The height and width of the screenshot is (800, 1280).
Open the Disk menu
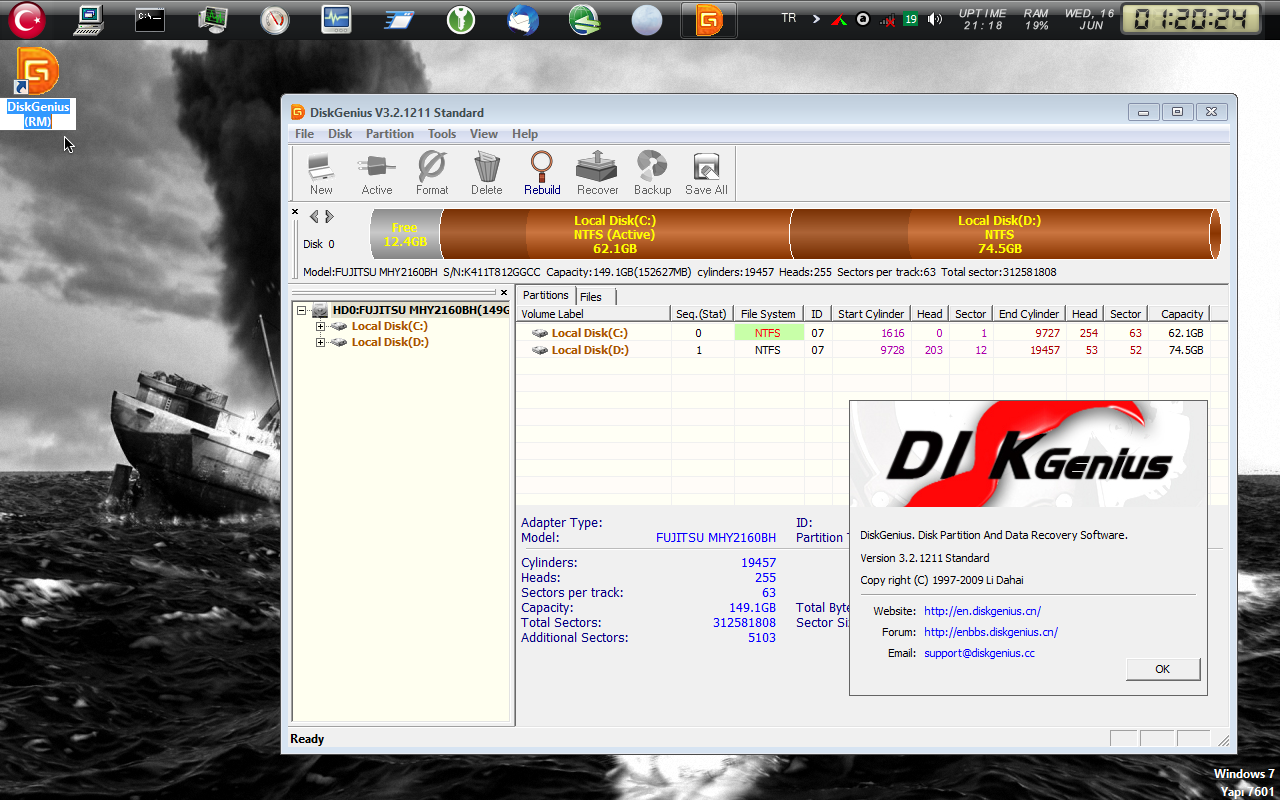pyautogui.click(x=340, y=134)
